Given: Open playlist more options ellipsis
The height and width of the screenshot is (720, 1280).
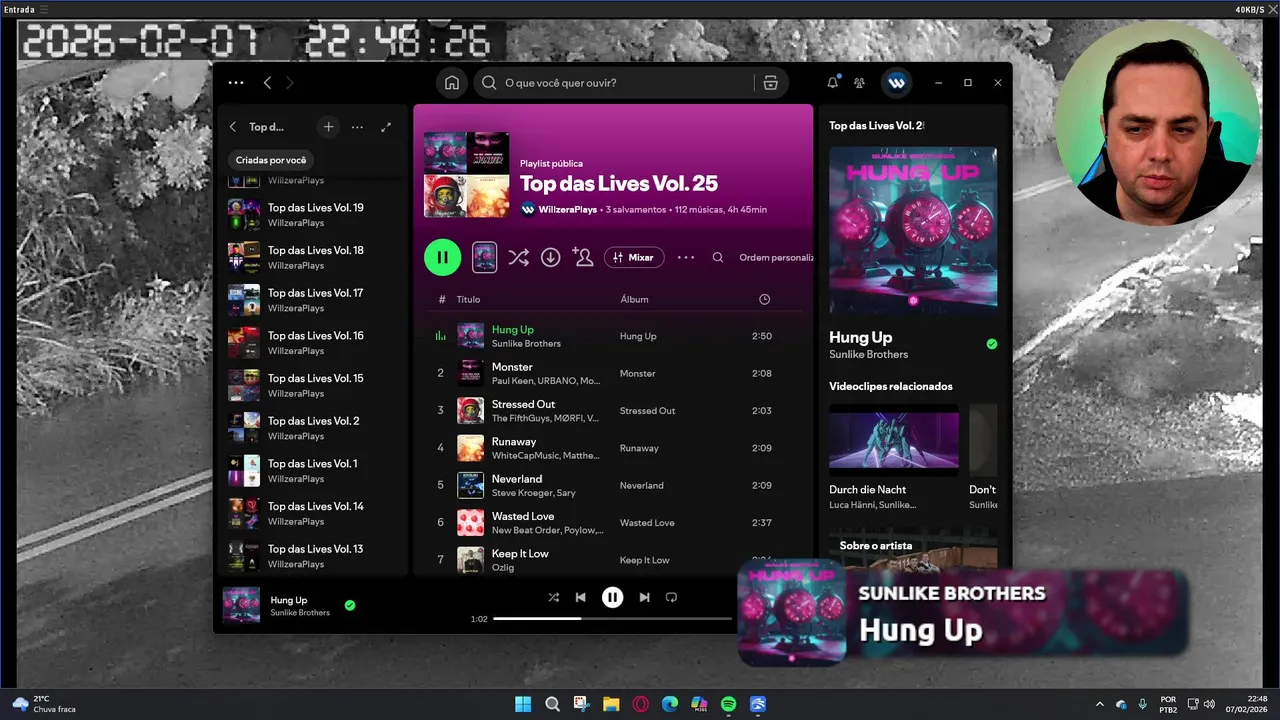Looking at the screenshot, I should [685, 257].
